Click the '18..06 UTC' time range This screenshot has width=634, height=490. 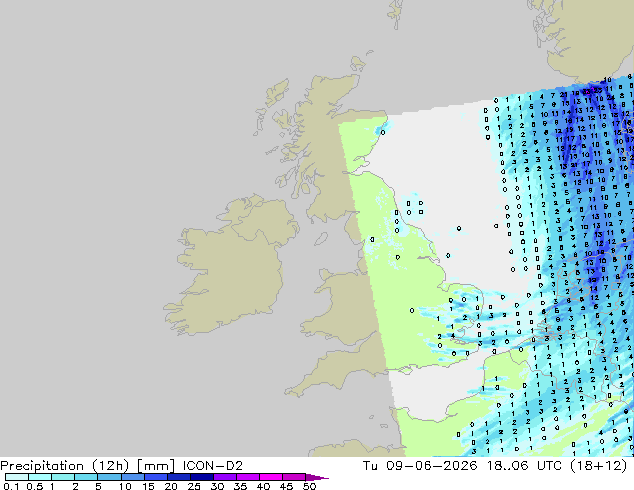[524, 466]
